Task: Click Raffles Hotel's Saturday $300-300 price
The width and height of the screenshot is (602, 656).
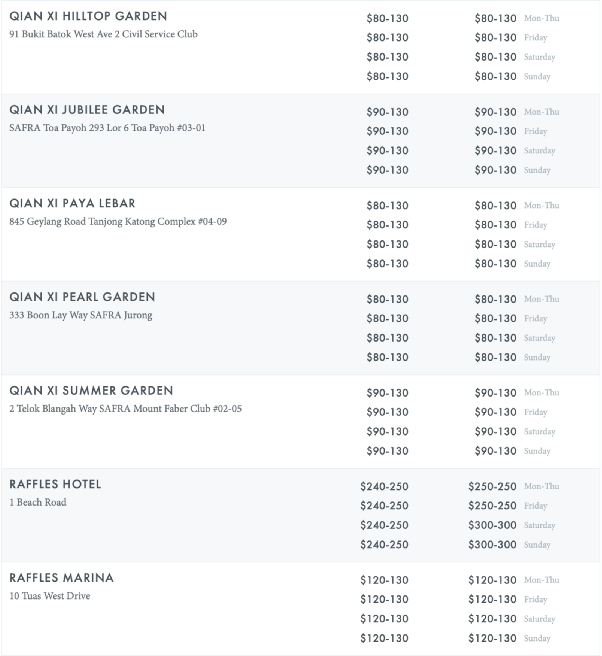Action: [x=492, y=525]
